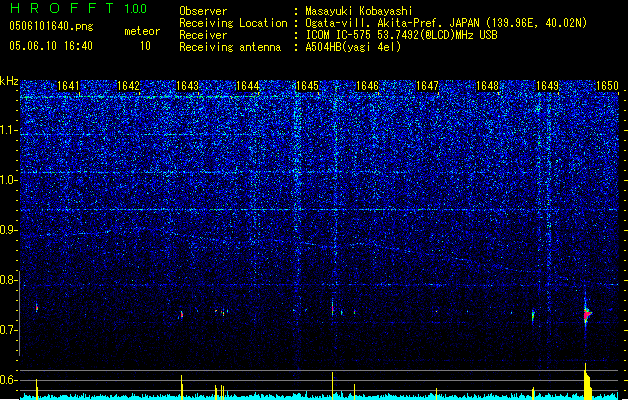Click the 1.1 kHz axis label

[9, 130]
